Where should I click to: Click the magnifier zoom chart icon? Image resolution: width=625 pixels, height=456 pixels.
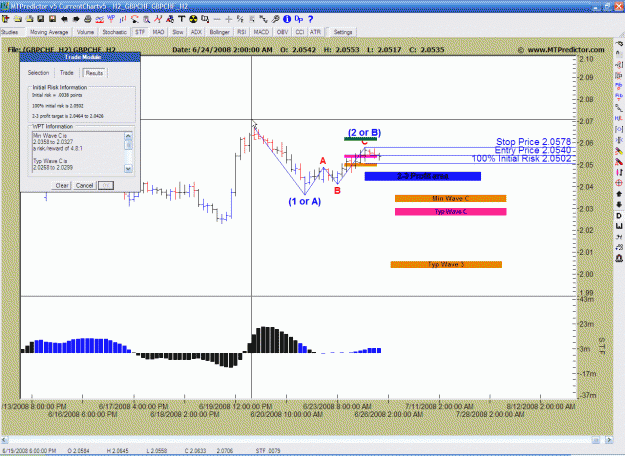pyautogui.click(x=146, y=19)
